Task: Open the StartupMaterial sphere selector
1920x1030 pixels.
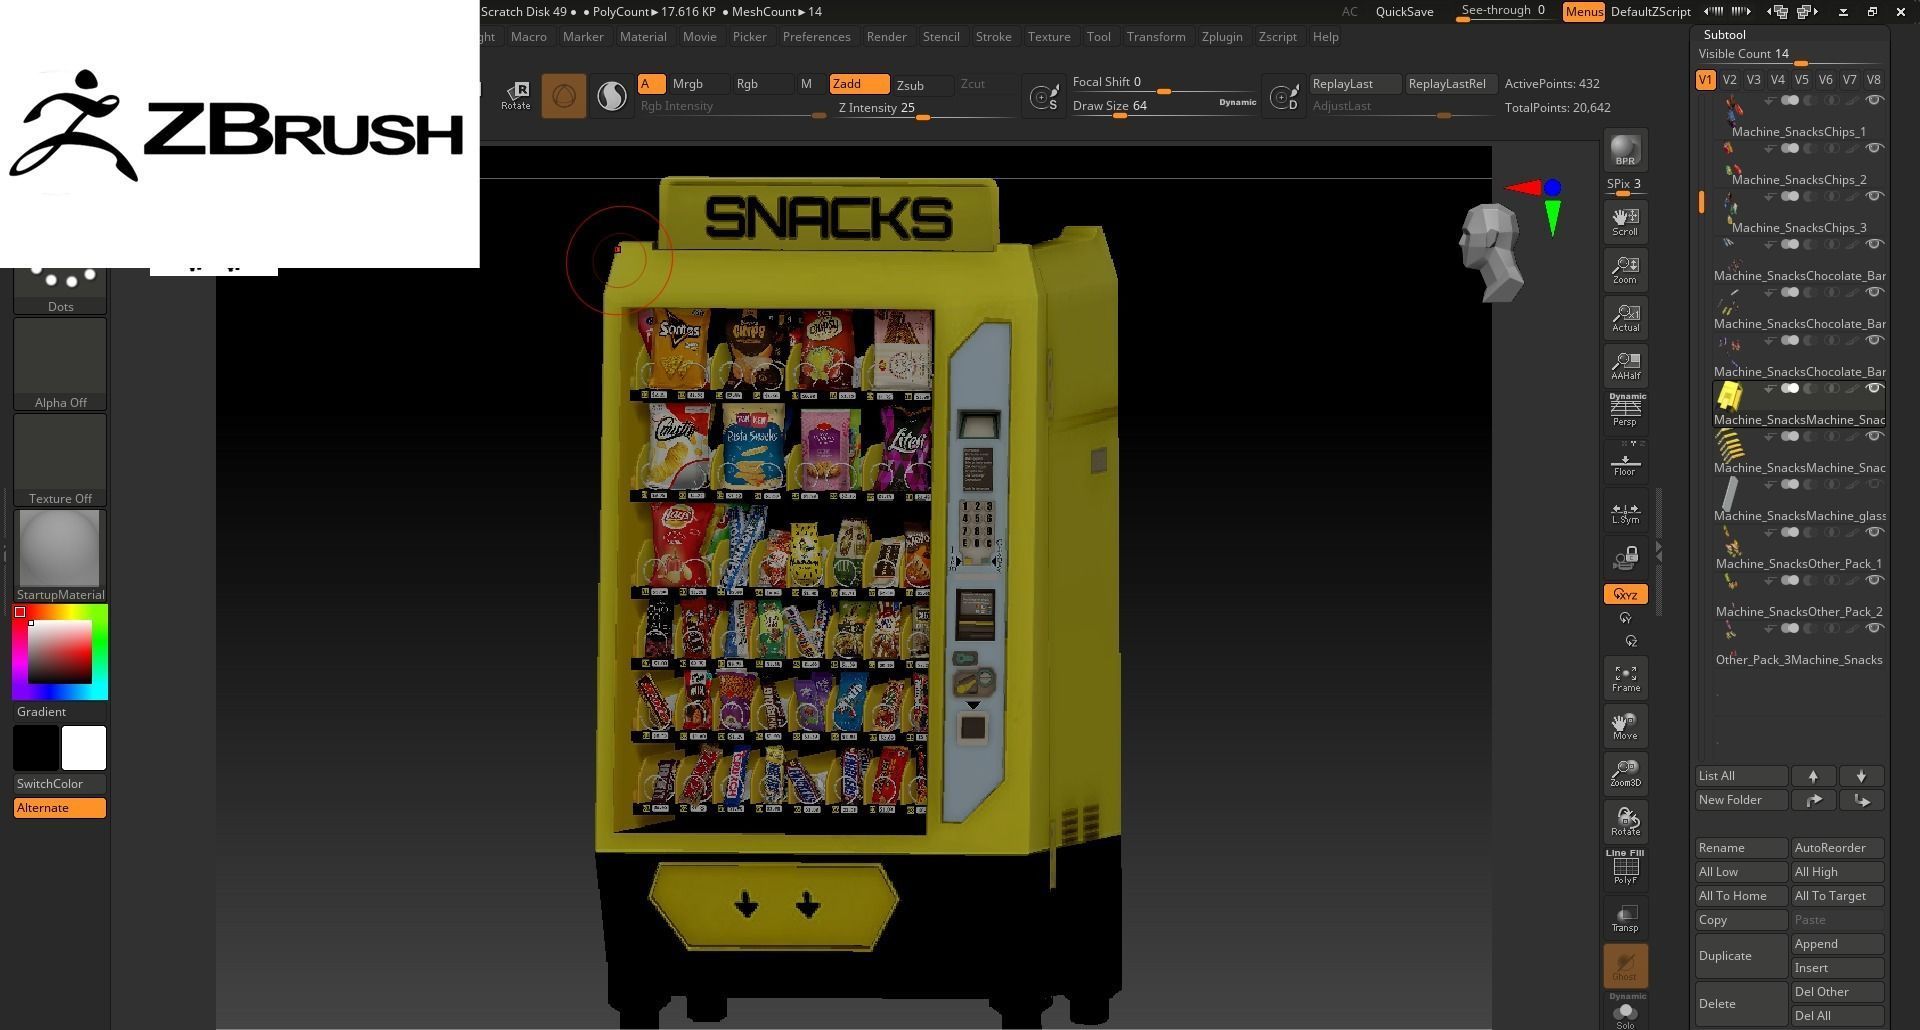Action: (60, 556)
